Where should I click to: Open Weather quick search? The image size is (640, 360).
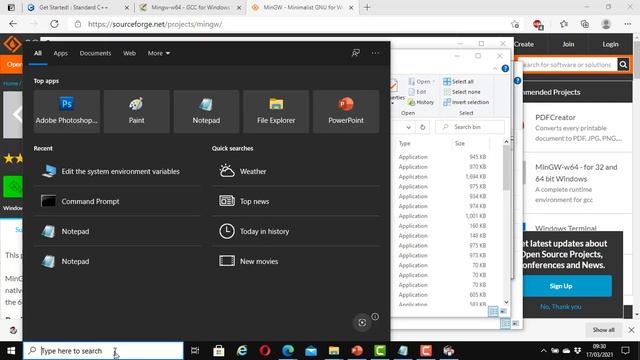pos(296,171)
